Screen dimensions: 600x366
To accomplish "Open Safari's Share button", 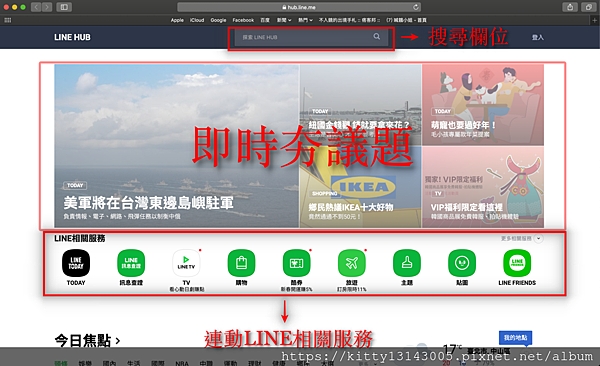I will pyautogui.click(x=570, y=7).
